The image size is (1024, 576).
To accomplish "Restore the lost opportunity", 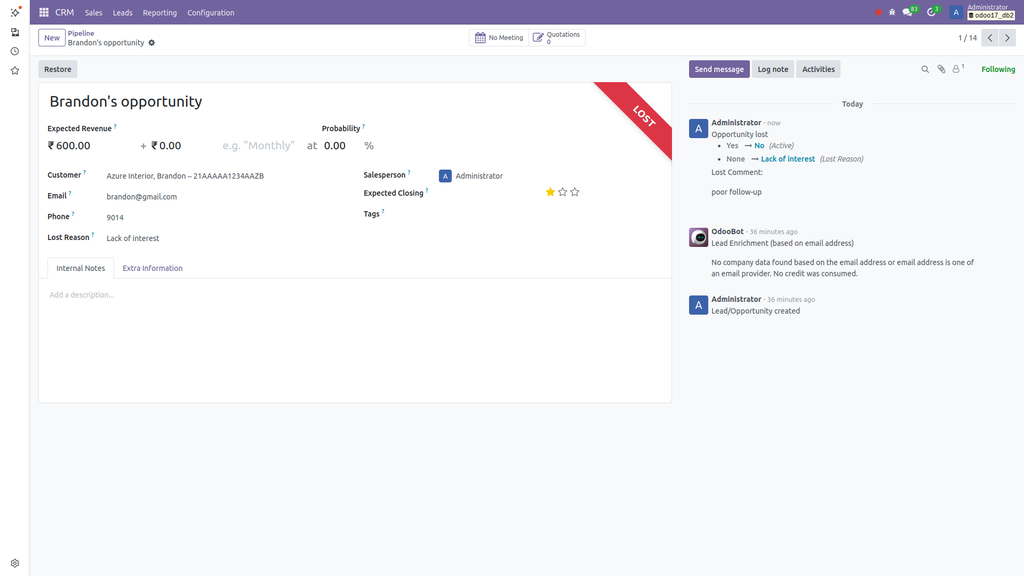I will point(57,68).
